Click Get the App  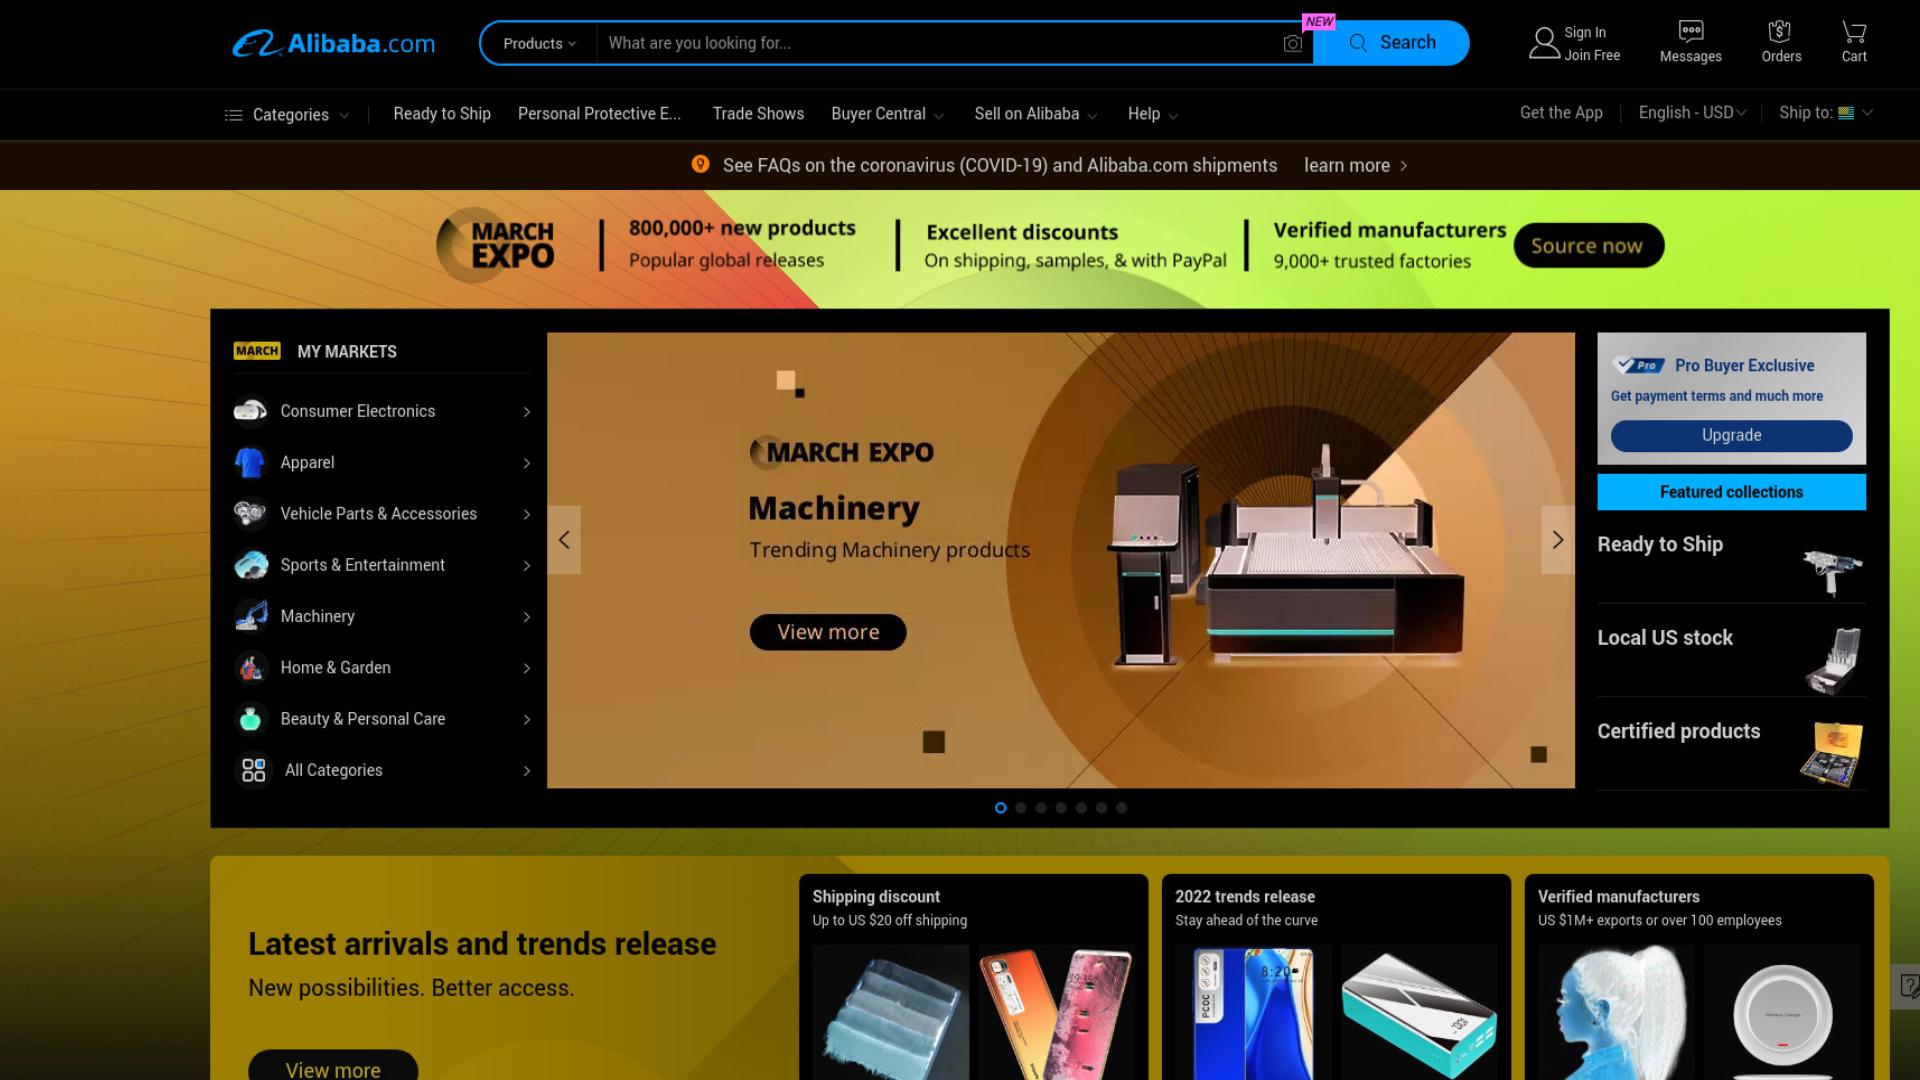click(x=1561, y=113)
